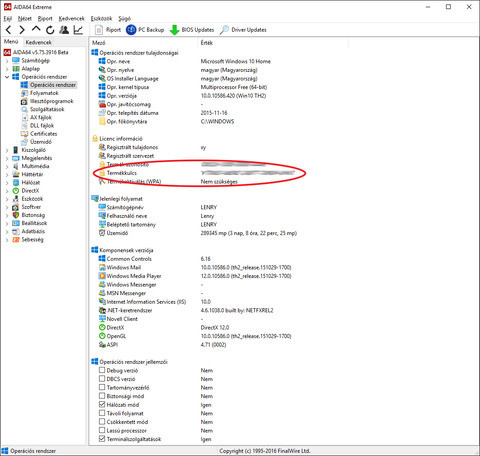Click the refresh icon in the toolbar
Image resolution: width=480 pixels, height=456 pixels.
(x=50, y=30)
